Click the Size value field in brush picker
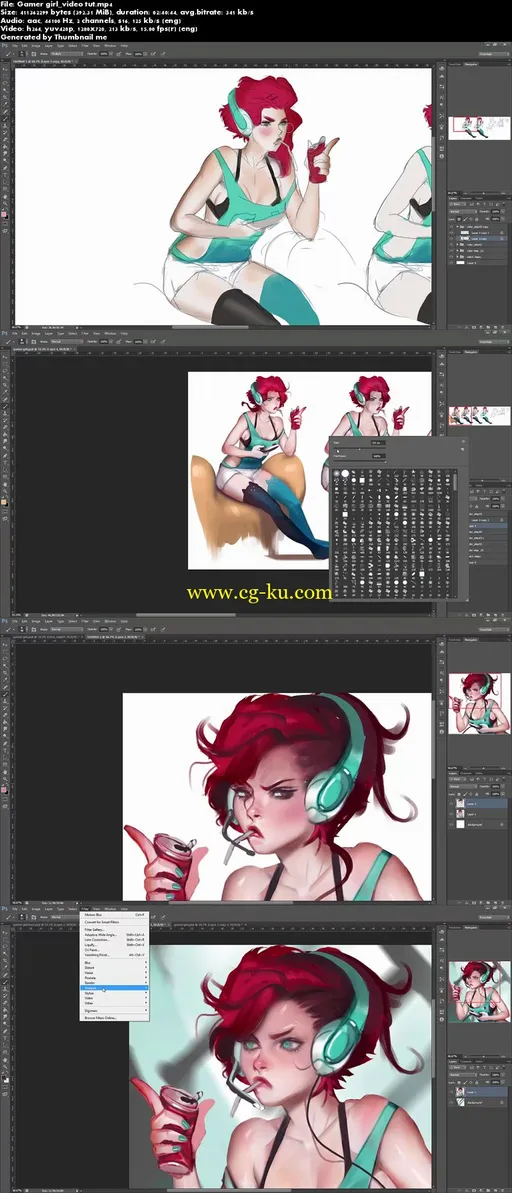Viewport: 512px width, 1193px height. point(378,443)
